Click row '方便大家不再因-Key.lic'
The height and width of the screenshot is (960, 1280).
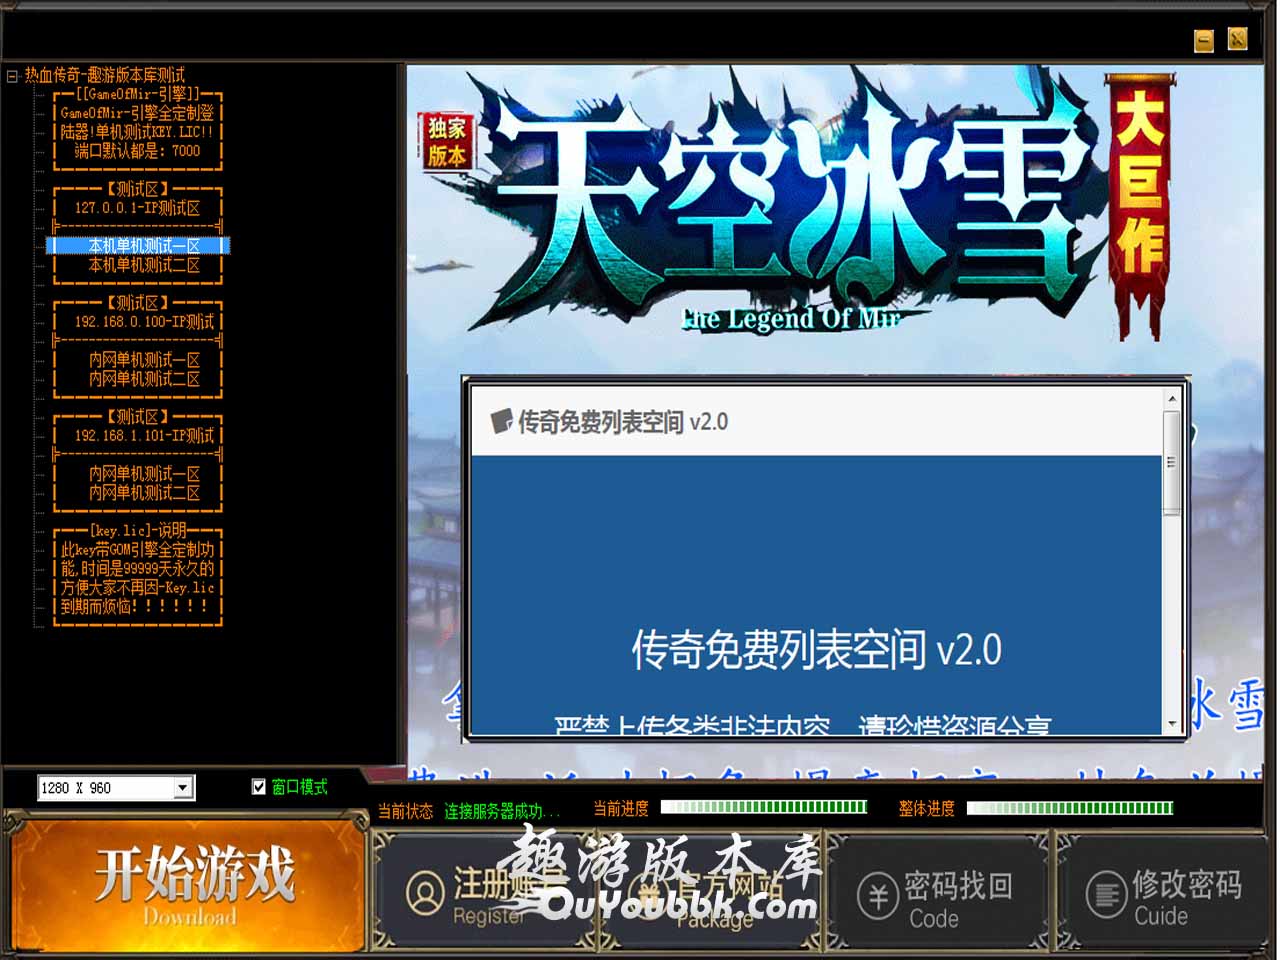[138, 588]
